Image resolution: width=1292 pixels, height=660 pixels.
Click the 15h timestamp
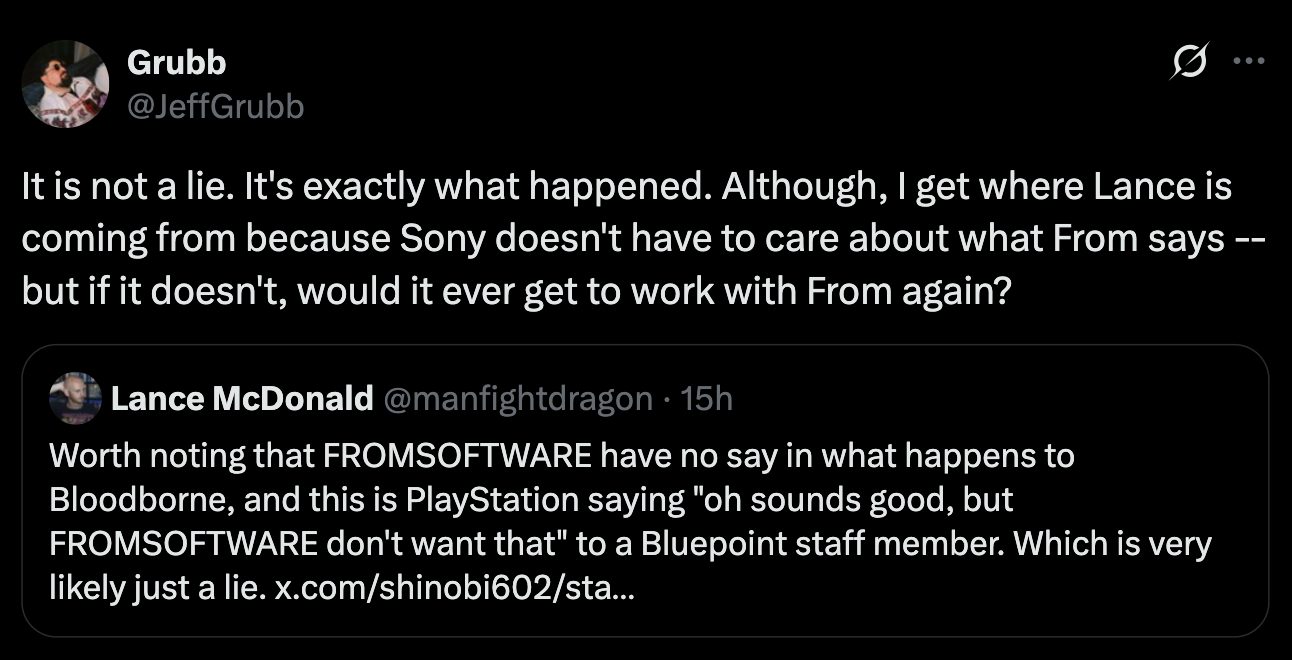click(706, 399)
